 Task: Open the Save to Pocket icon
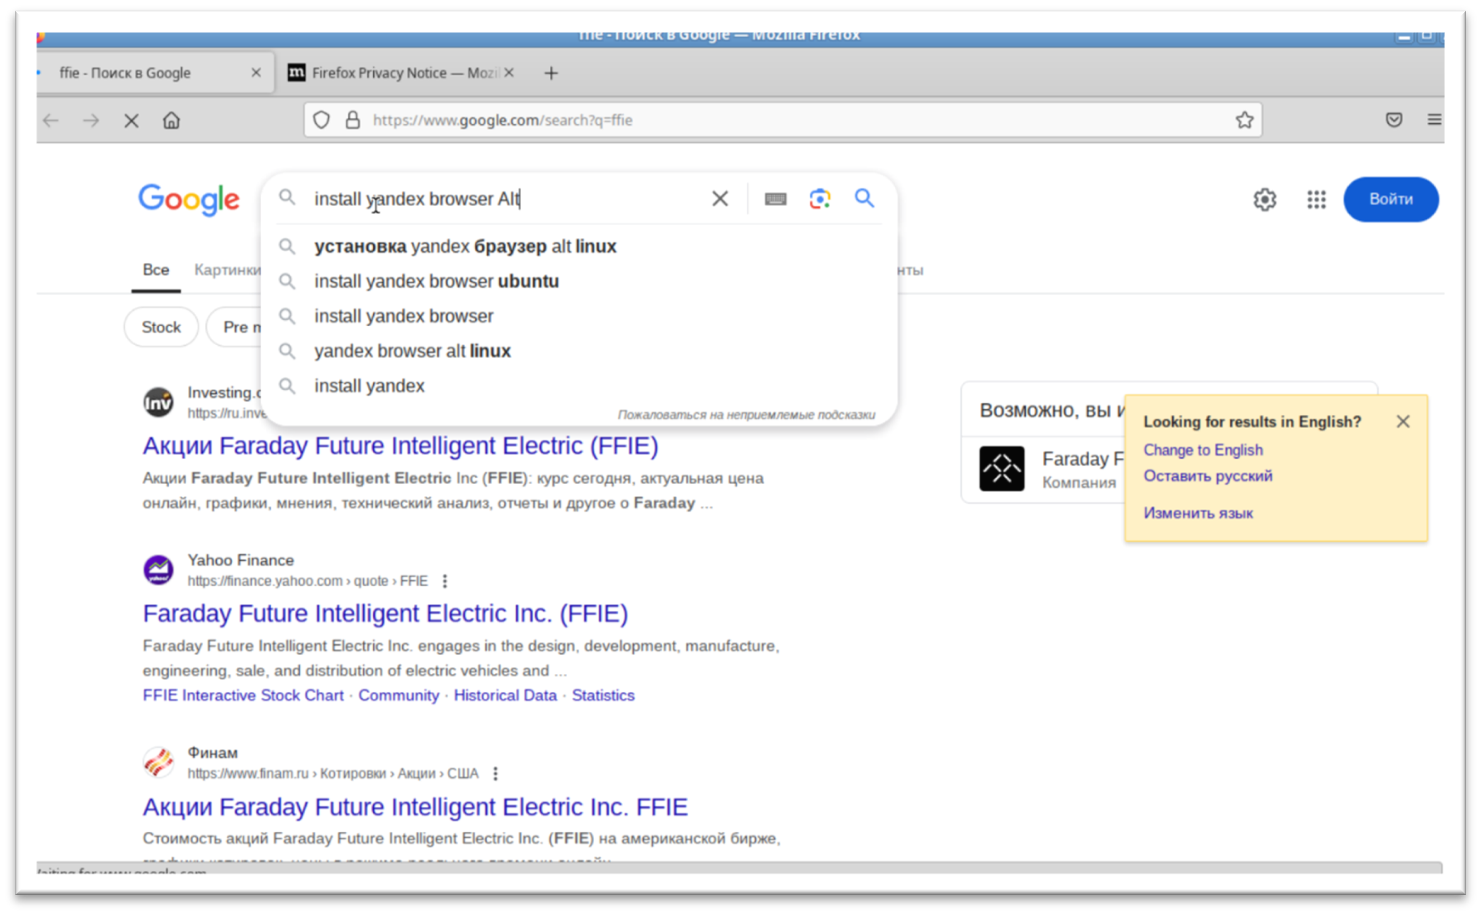[x=1393, y=120]
